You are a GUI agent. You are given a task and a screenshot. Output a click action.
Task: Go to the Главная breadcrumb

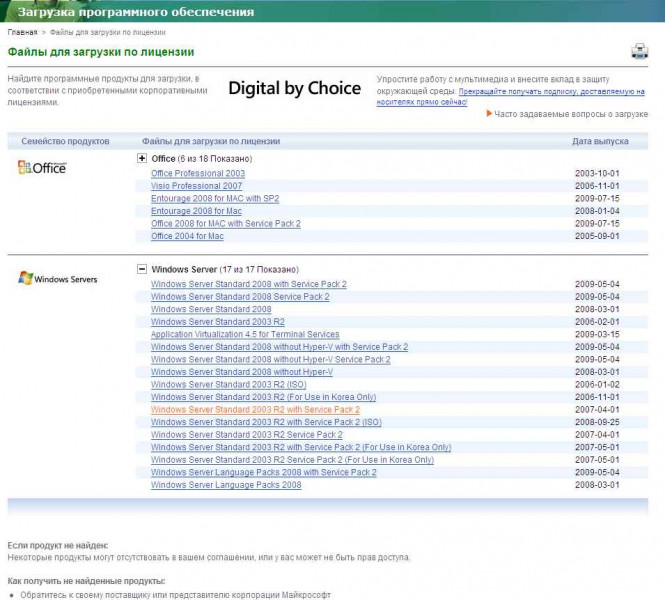(x=22, y=32)
